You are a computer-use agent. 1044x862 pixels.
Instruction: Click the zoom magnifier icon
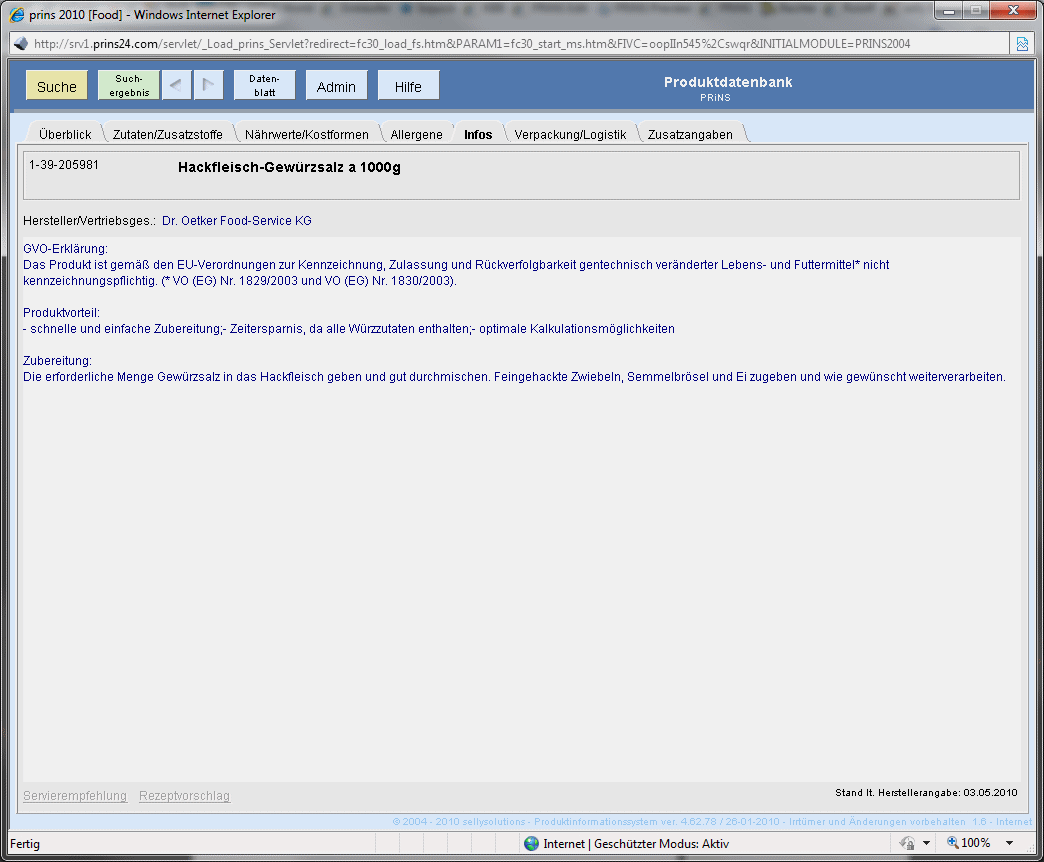tap(952, 844)
